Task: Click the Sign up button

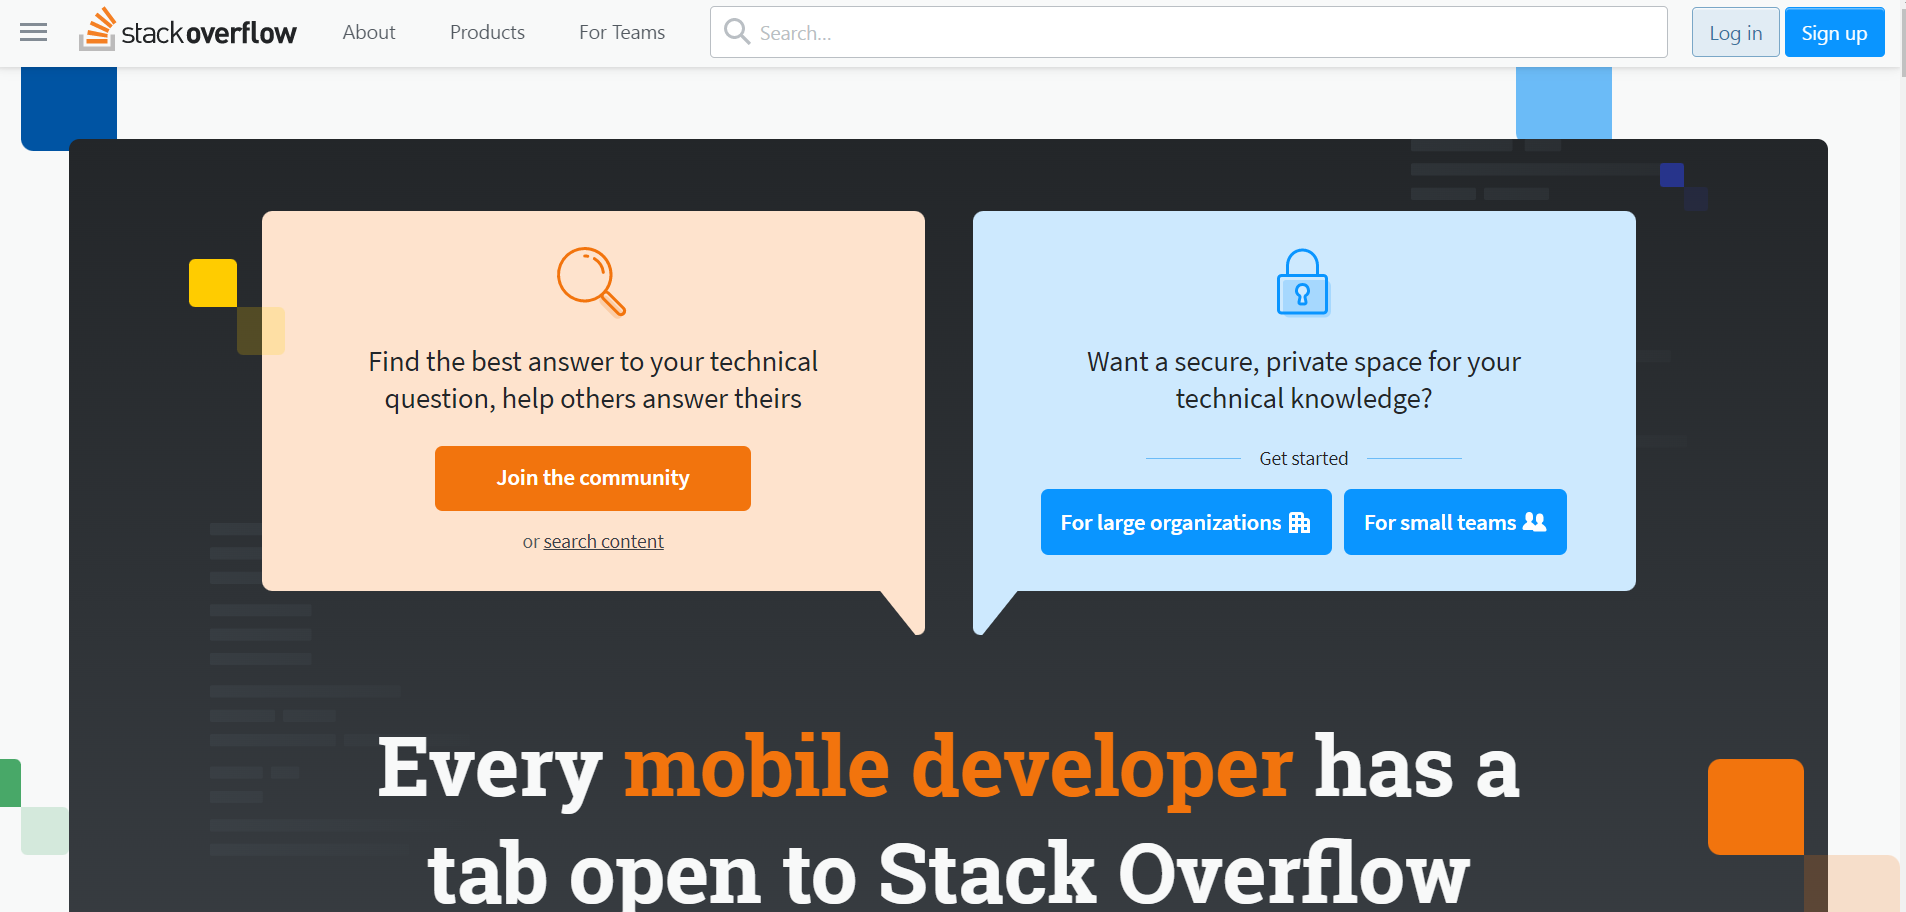Action: [1834, 31]
